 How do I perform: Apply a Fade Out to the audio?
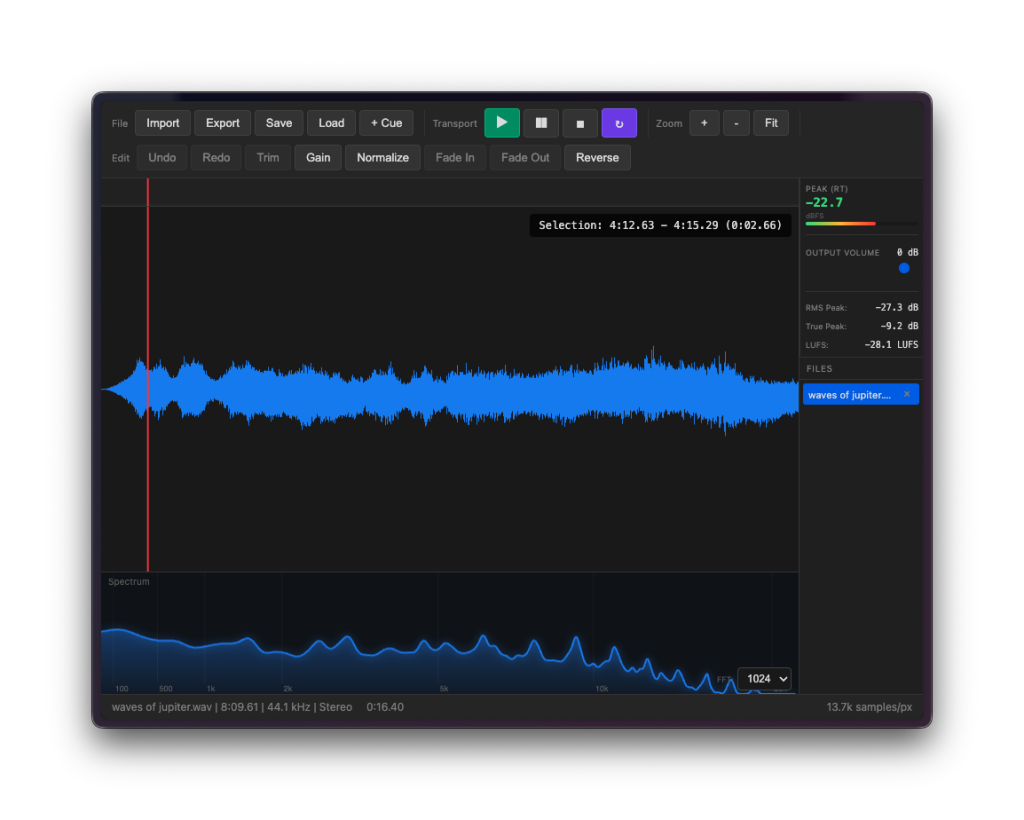524,157
